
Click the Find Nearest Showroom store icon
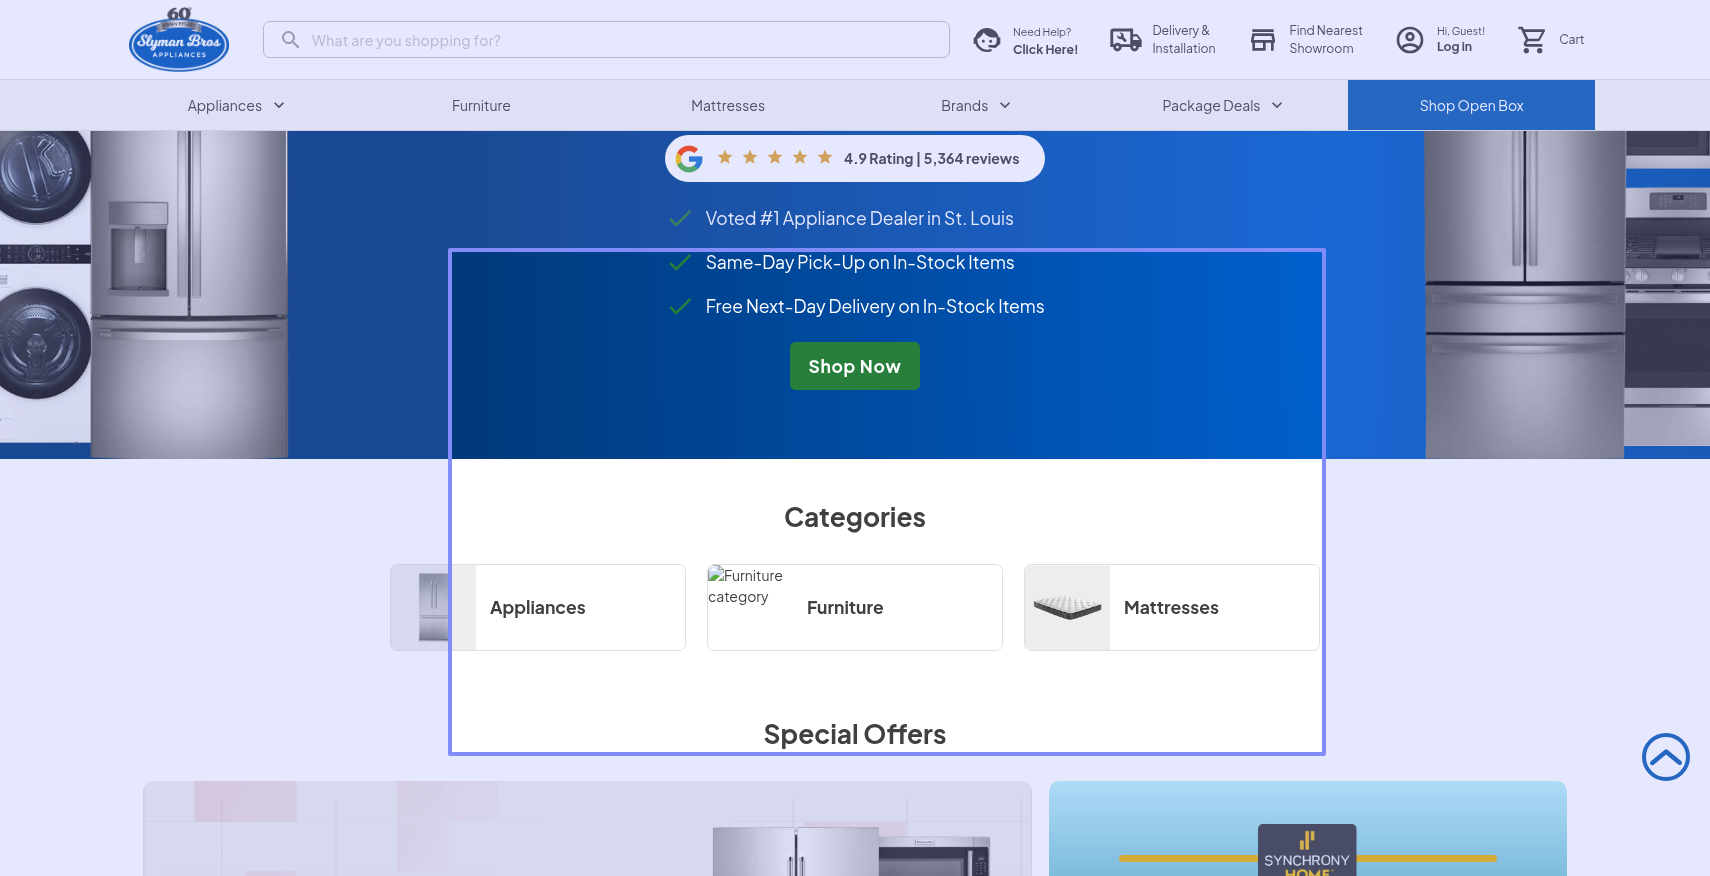[1263, 40]
